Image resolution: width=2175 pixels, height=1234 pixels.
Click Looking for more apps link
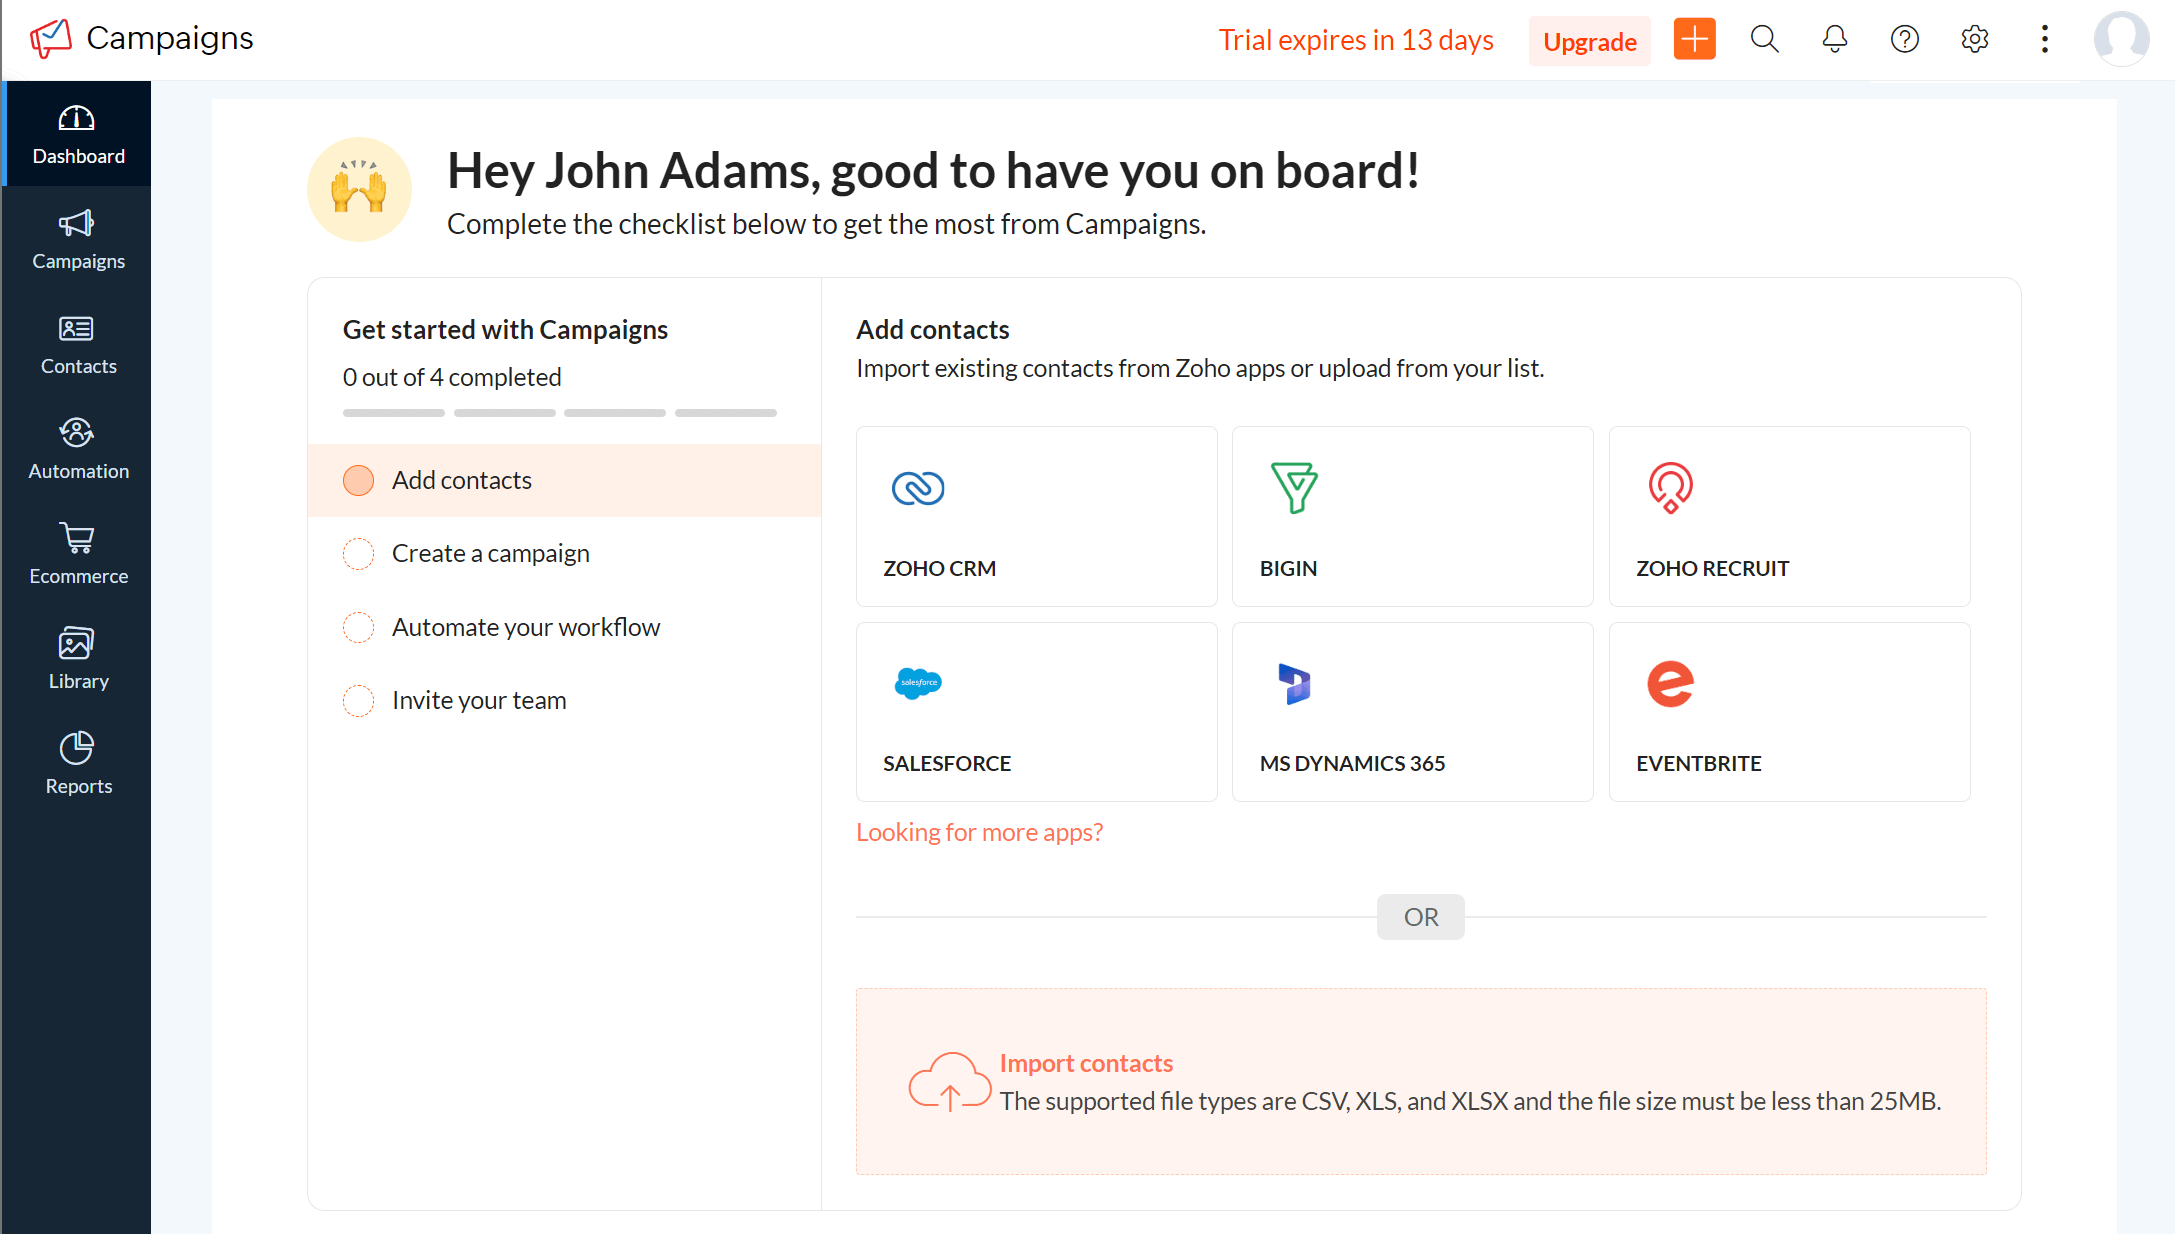click(980, 832)
